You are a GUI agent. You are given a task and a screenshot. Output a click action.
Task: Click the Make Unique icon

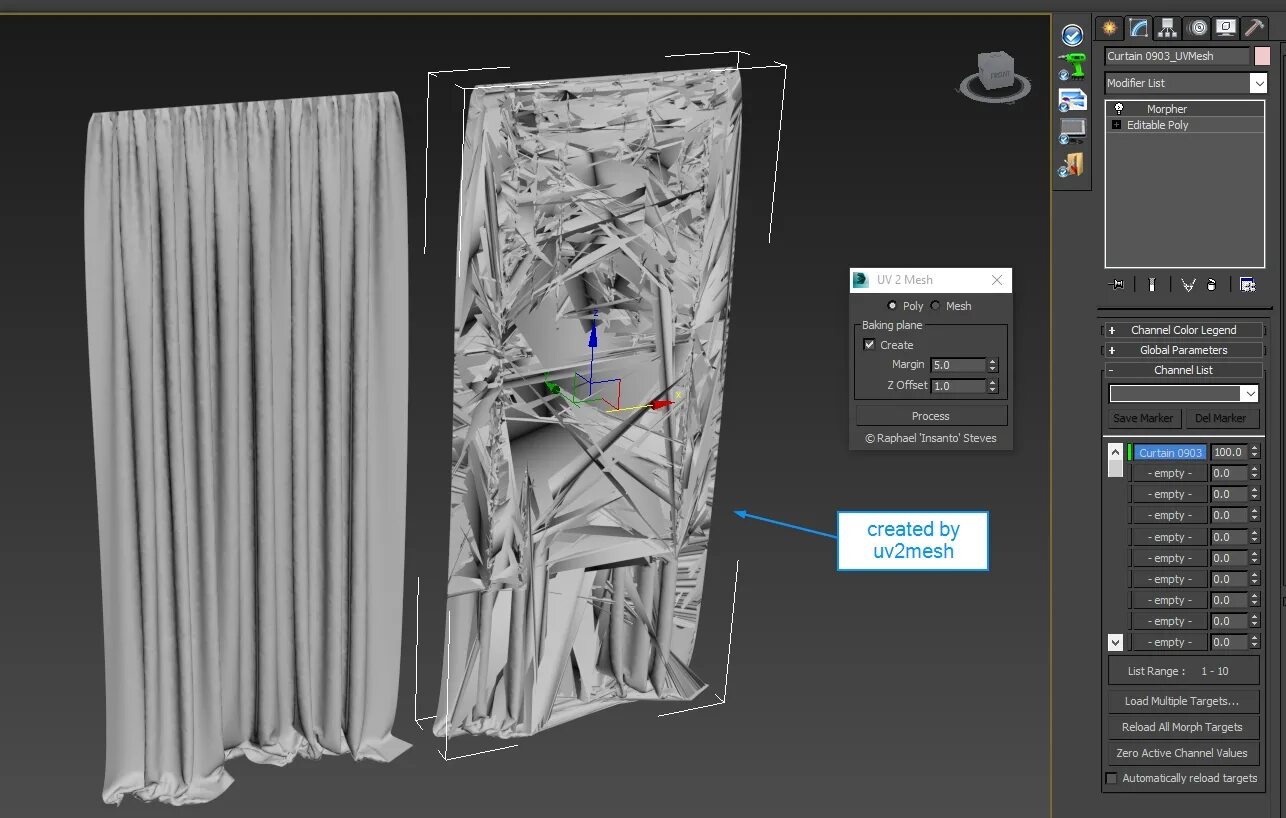[x=1188, y=283]
